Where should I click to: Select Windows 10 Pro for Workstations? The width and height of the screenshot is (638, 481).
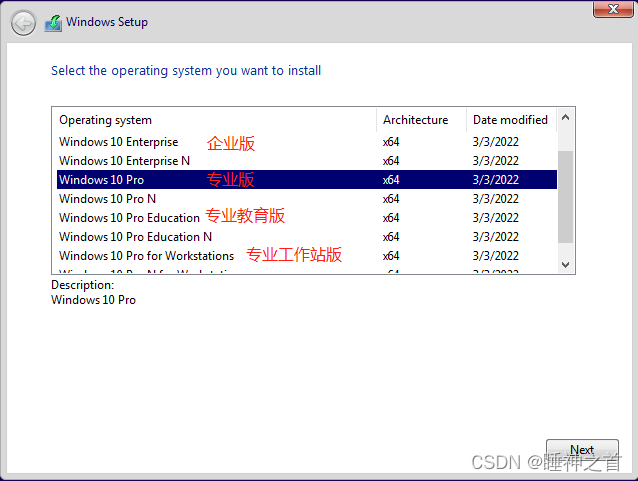[x=307, y=256]
